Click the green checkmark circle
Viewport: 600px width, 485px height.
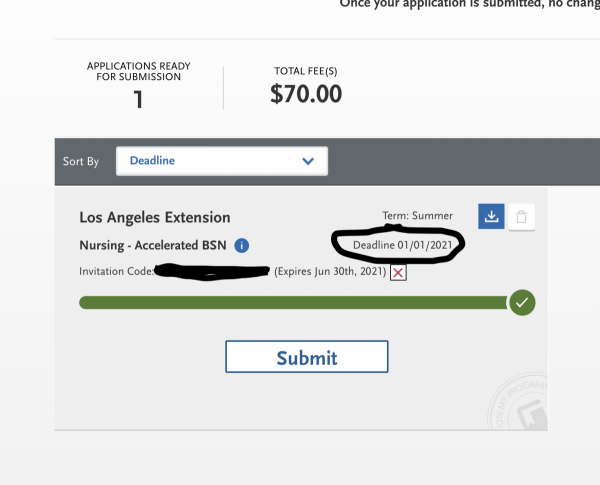521,302
